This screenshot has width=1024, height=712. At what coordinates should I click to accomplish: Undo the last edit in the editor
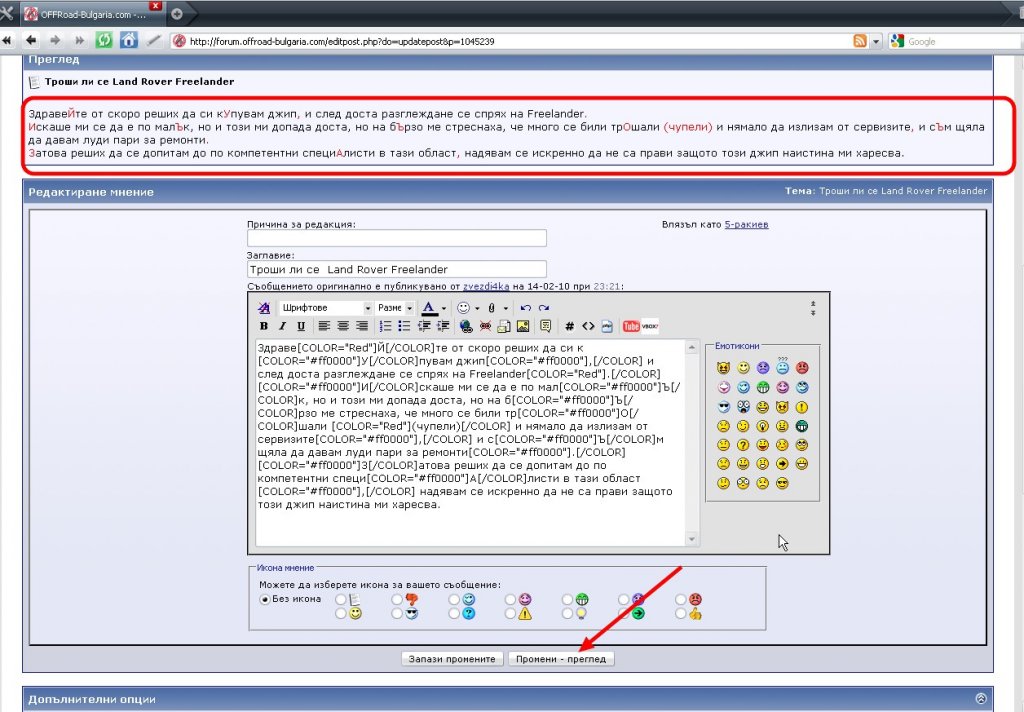(524, 308)
